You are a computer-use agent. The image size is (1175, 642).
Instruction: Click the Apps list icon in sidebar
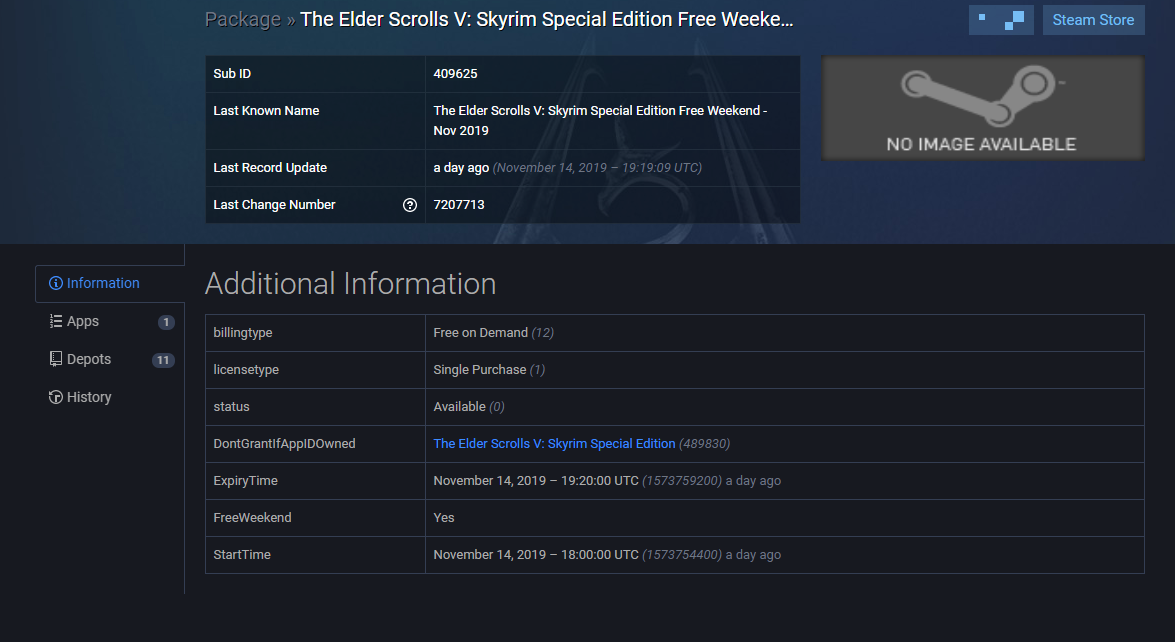[x=55, y=321]
